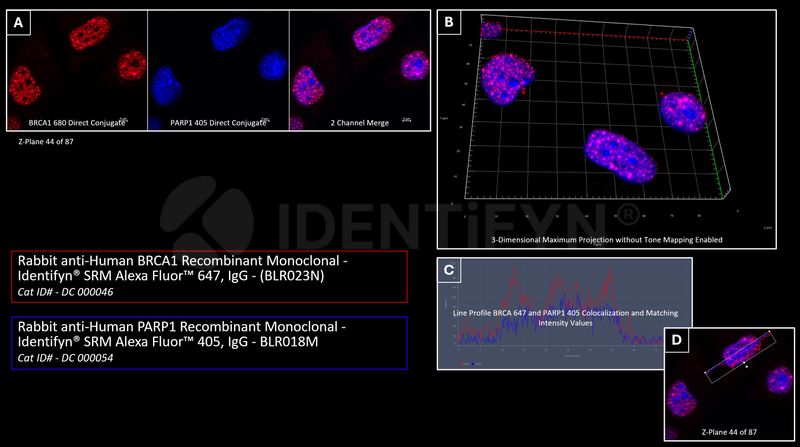Click the panel C label
This screenshot has width=800, height=447.
(449, 270)
